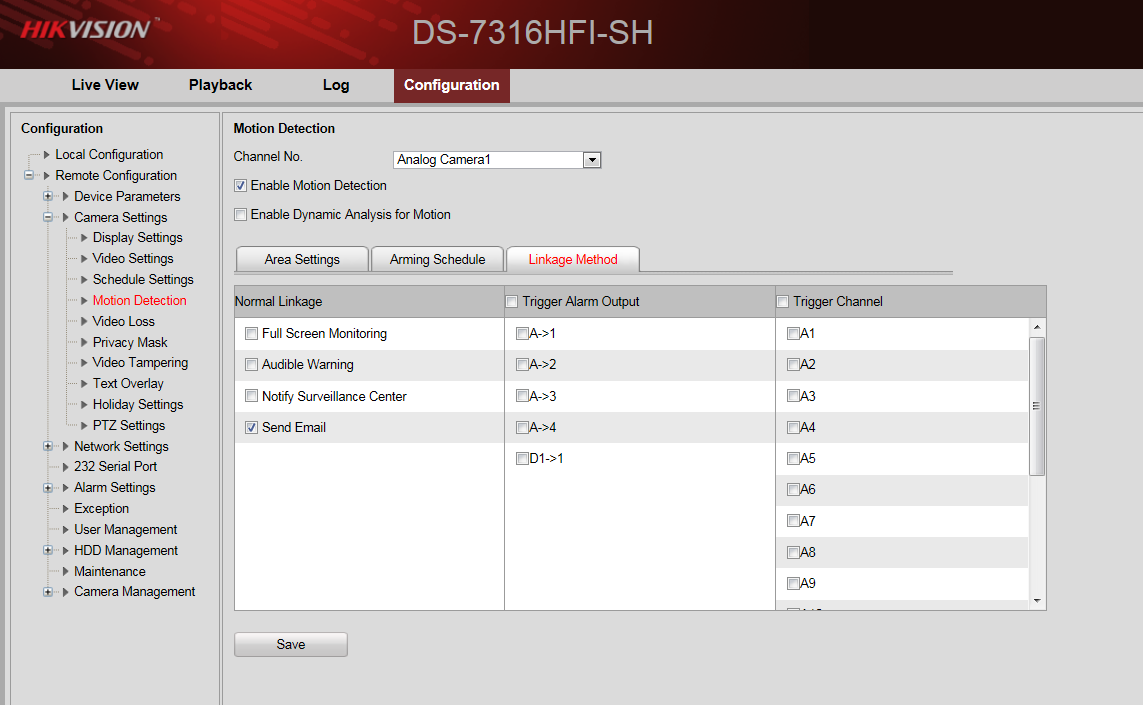Click Trigger Channel scrollbar thumb
The height and width of the screenshot is (705, 1143).
click(x=1037, y=406)
